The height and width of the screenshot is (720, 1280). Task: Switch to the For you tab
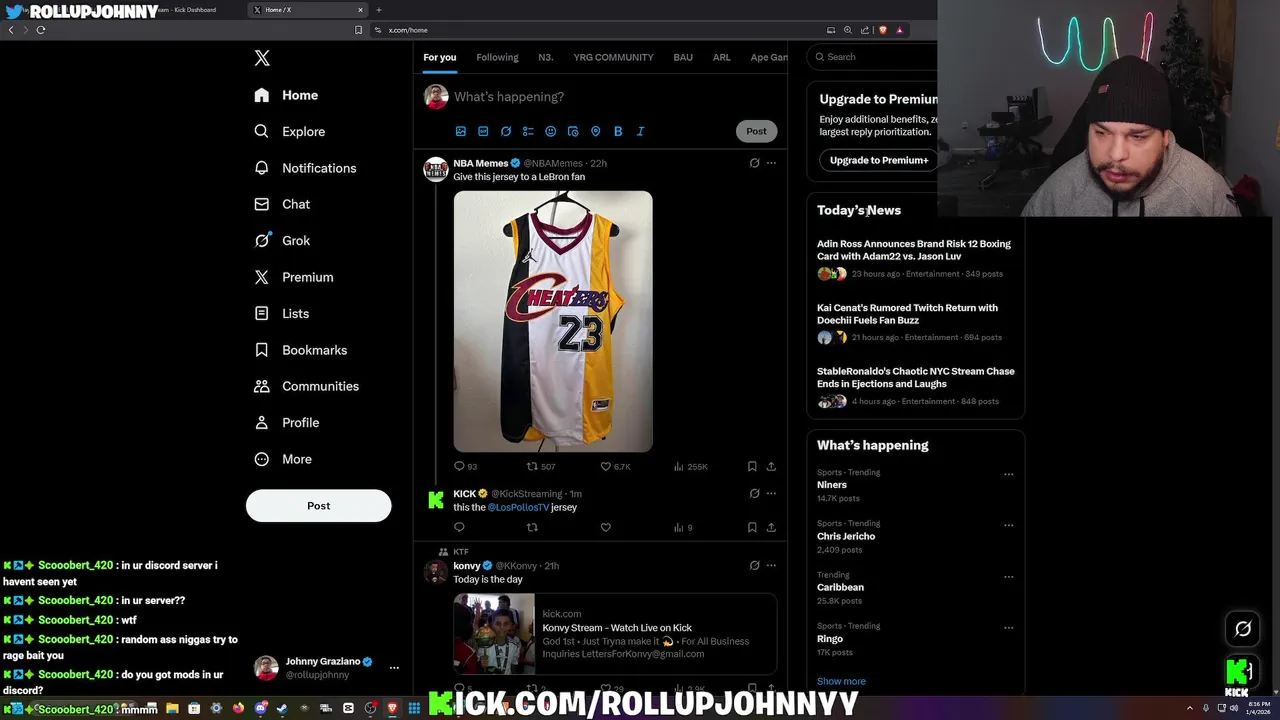(439, 57)
